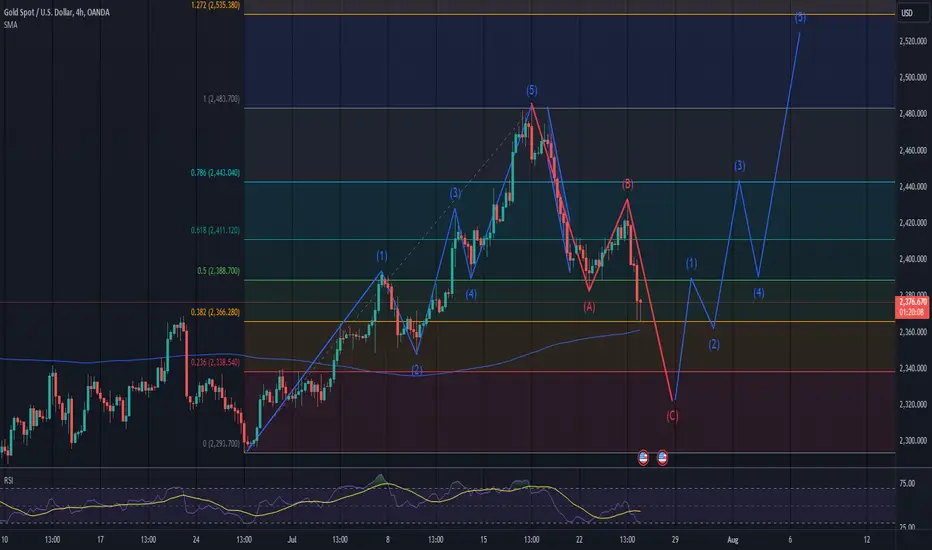Select the SMA indicator label
Image resolution: width=932 pixels, height=550 pixels.
coord(11,25)
